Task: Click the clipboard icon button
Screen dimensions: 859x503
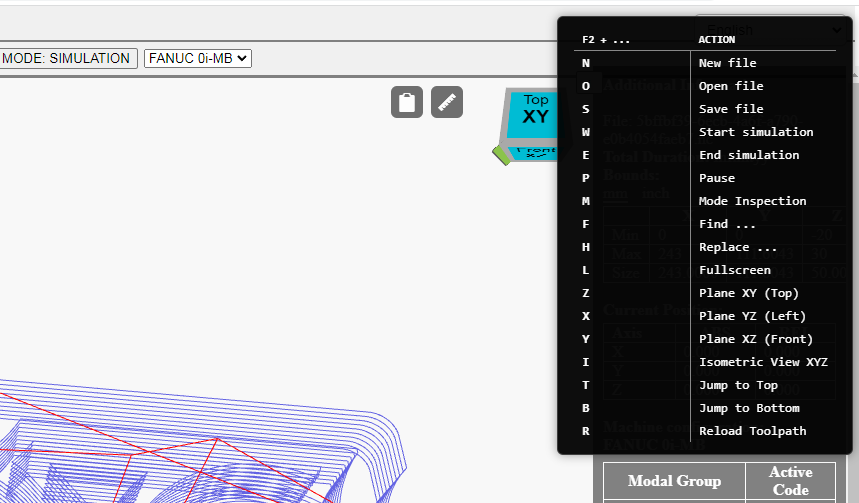Action: click(x=406, y=102)
